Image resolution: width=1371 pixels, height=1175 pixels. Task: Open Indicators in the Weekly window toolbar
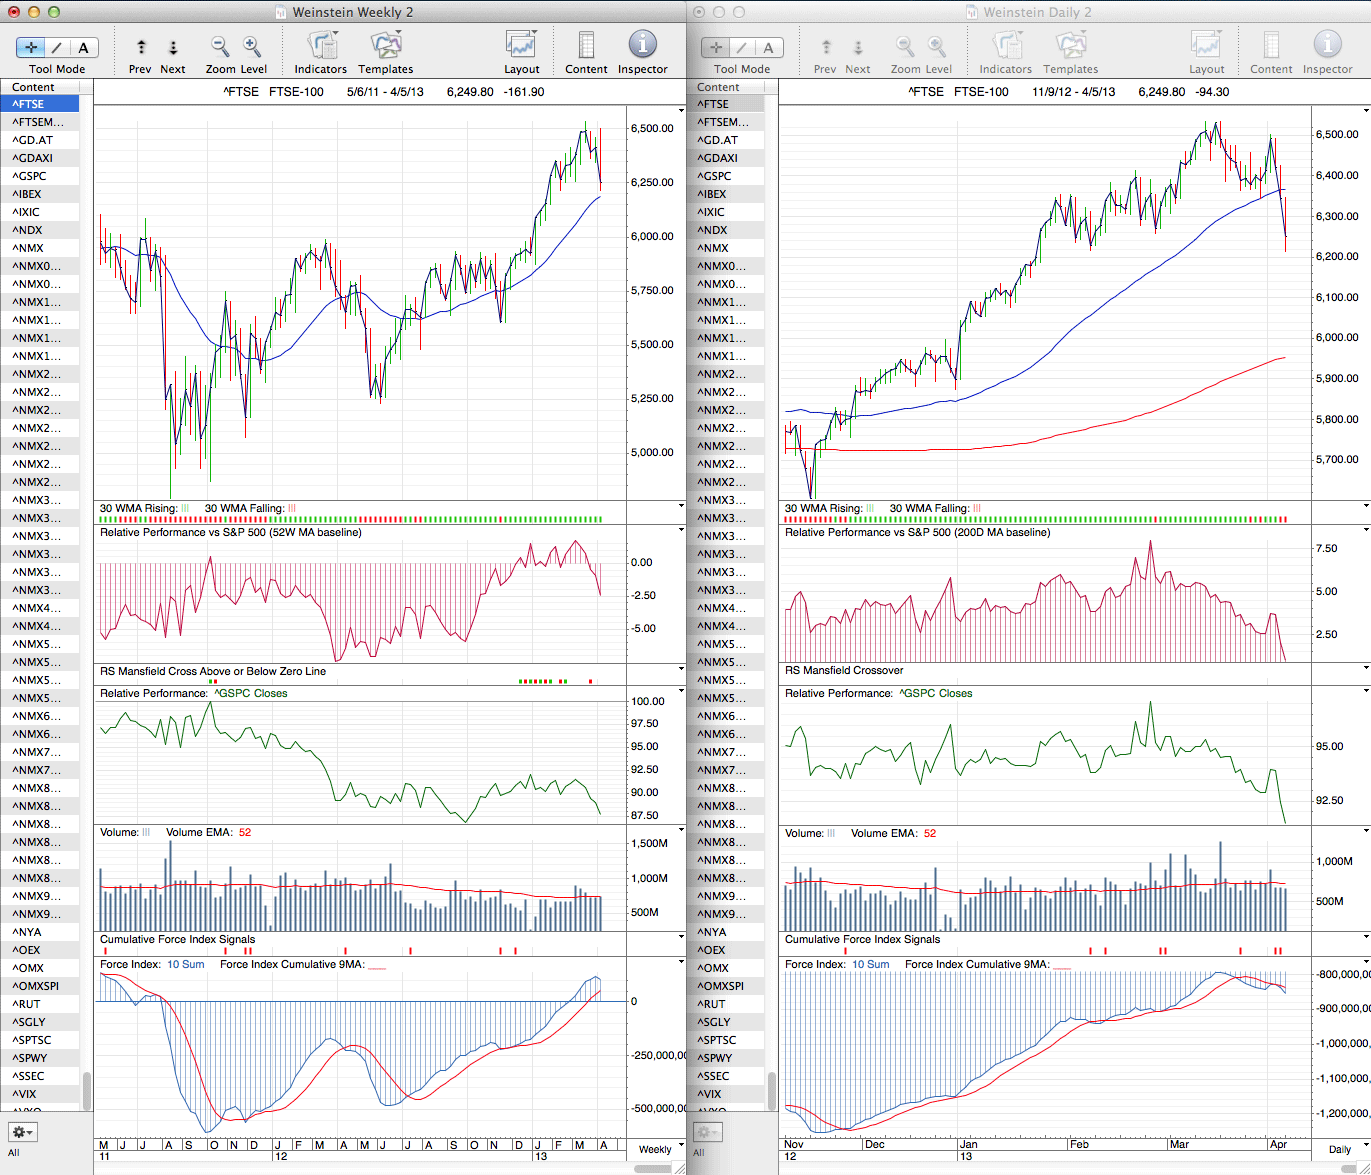click(321, 46)
